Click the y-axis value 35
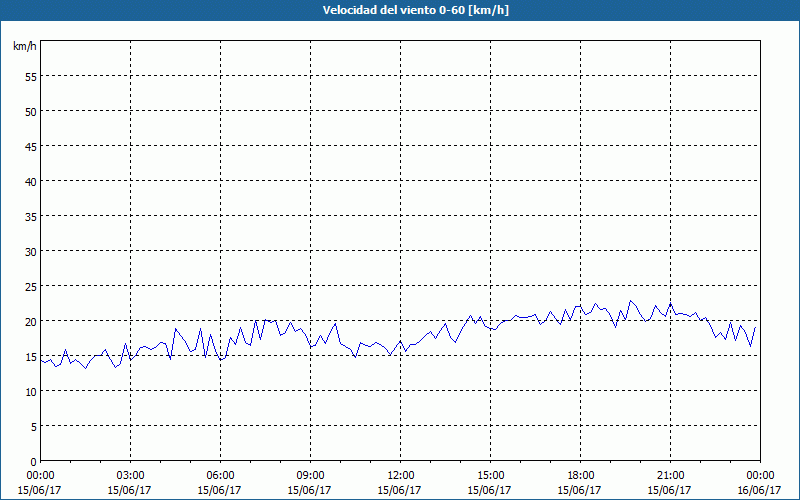This screenshot has width=800, height=500. [x=31, y=217]
